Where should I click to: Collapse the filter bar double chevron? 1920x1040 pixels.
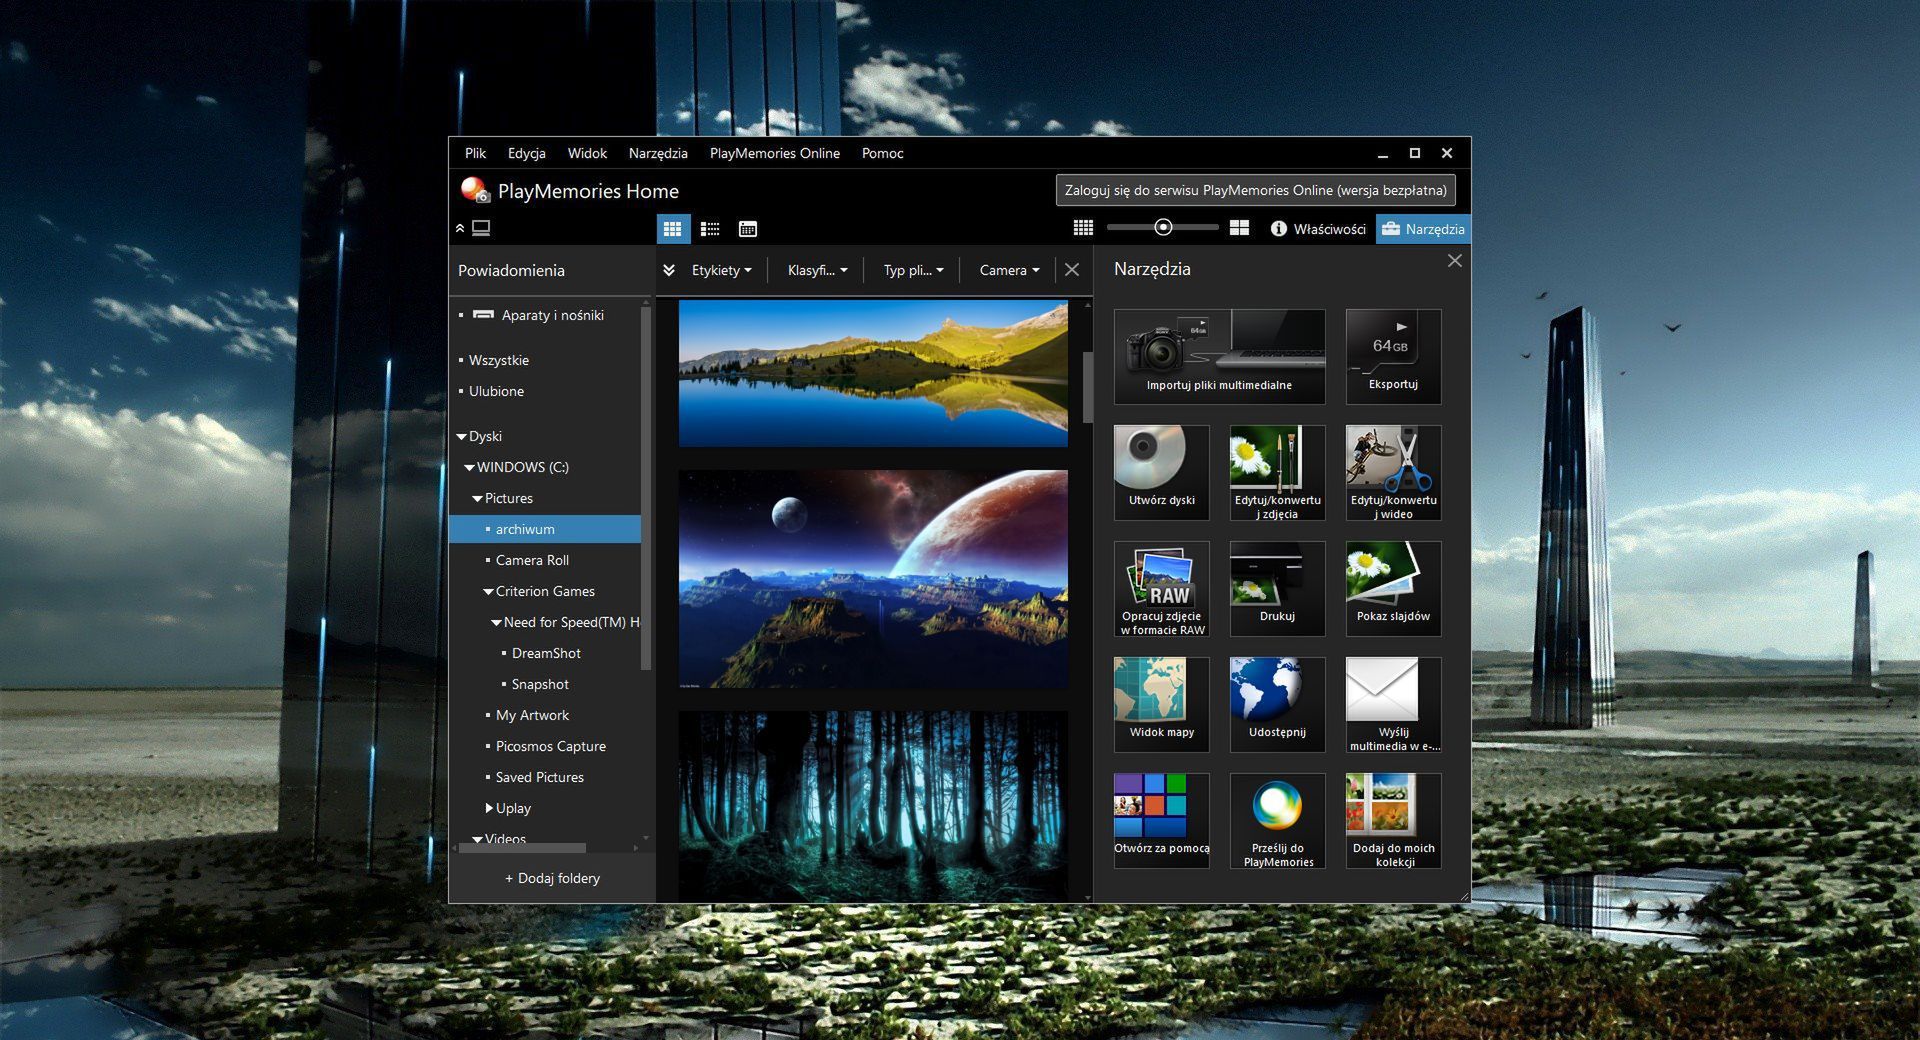669,270
